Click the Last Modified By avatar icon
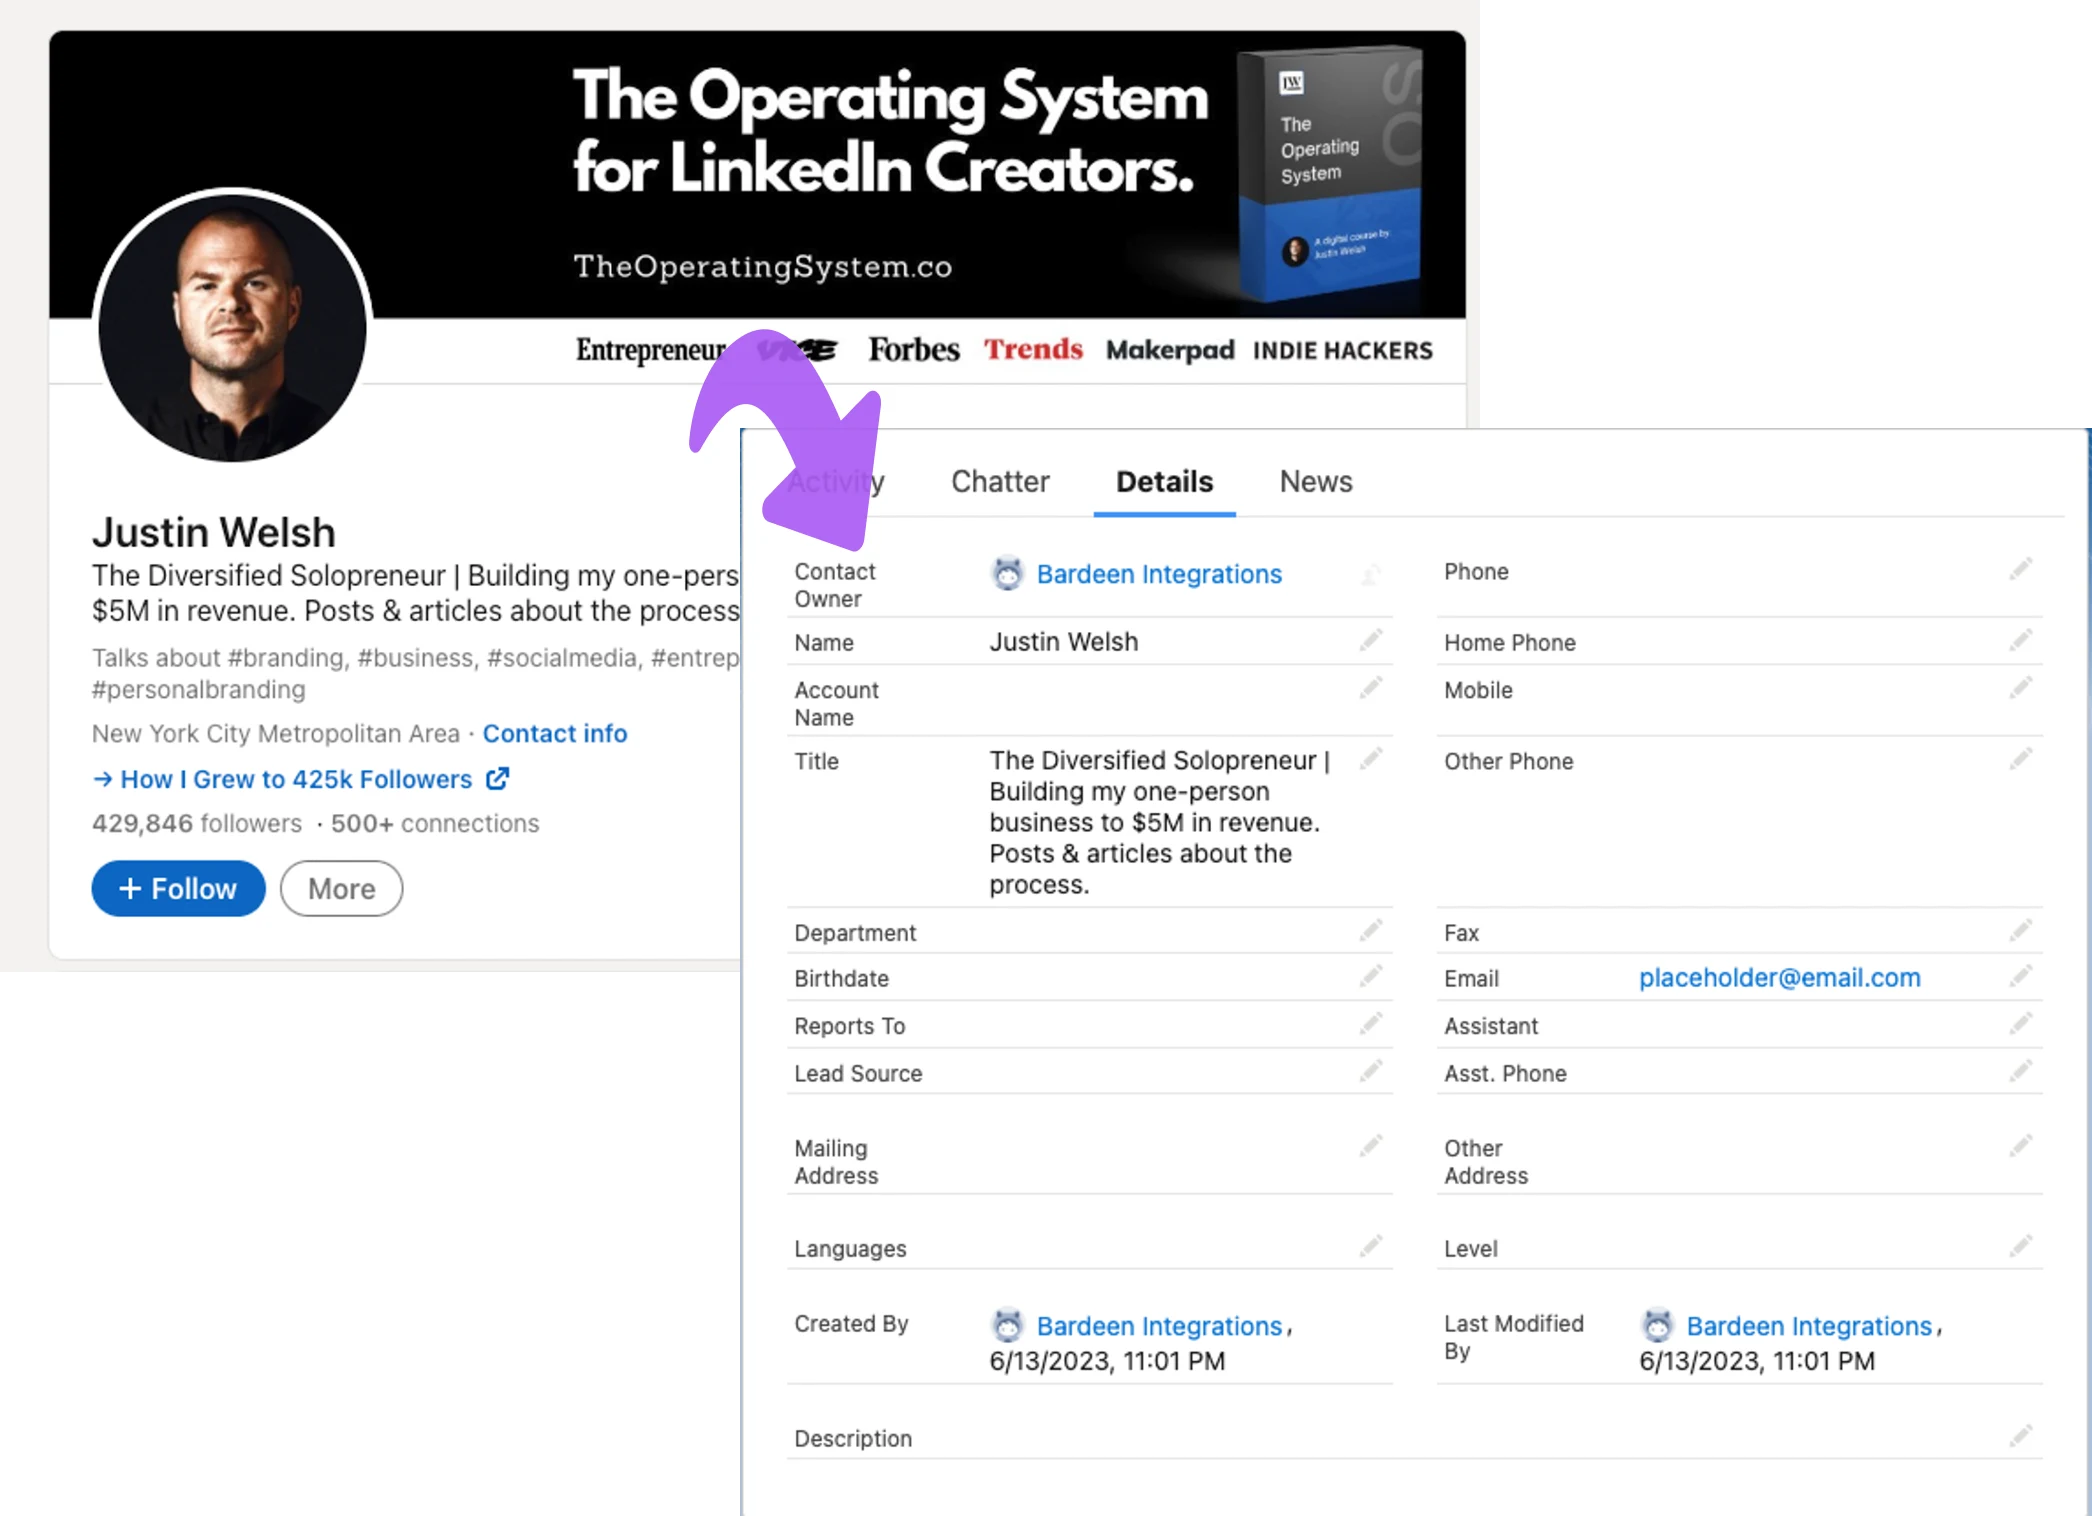Screen dimensions: 2092x1516 (1657, 1325)
